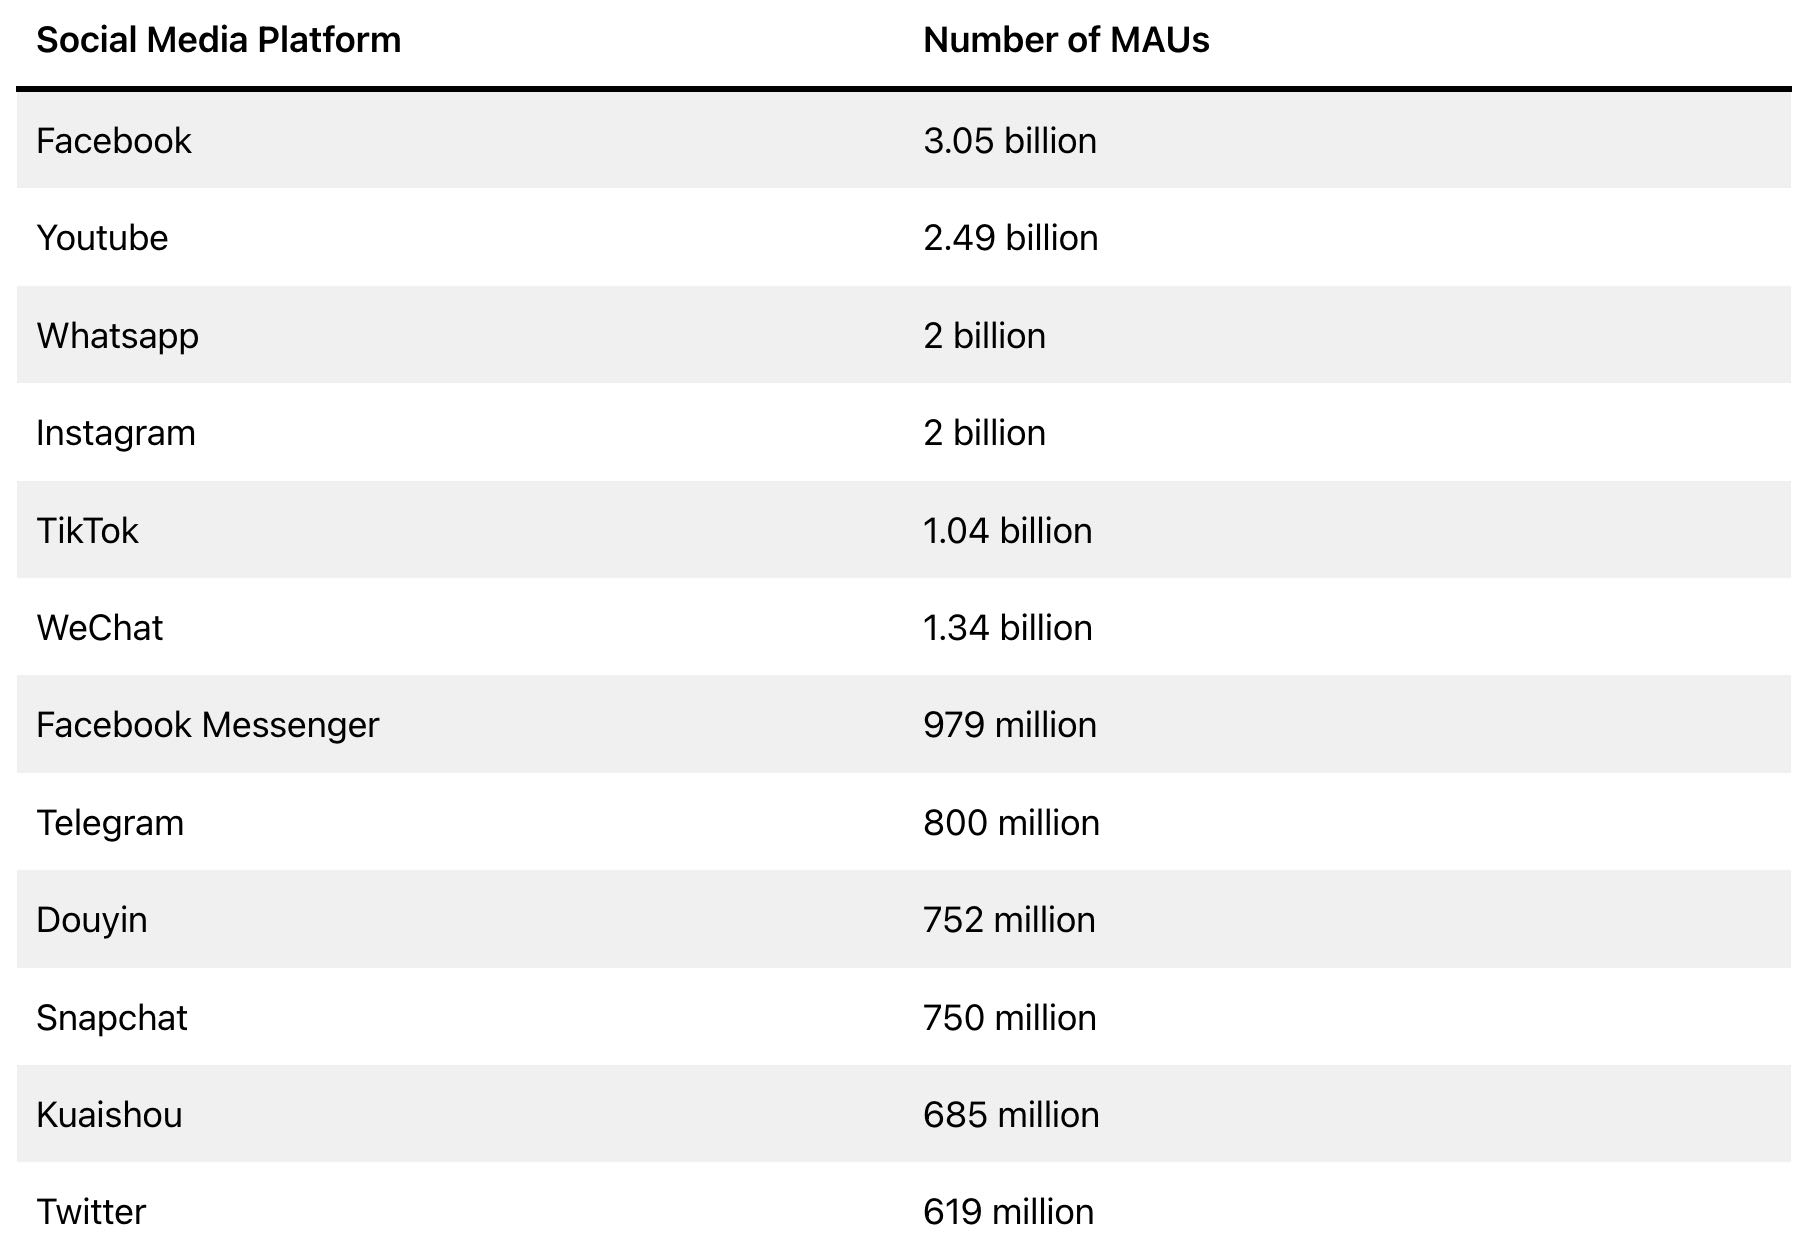Viewport: 1802px width, 1254px height.
Task: Click the 3.05 billion value
Action: 1009,141
